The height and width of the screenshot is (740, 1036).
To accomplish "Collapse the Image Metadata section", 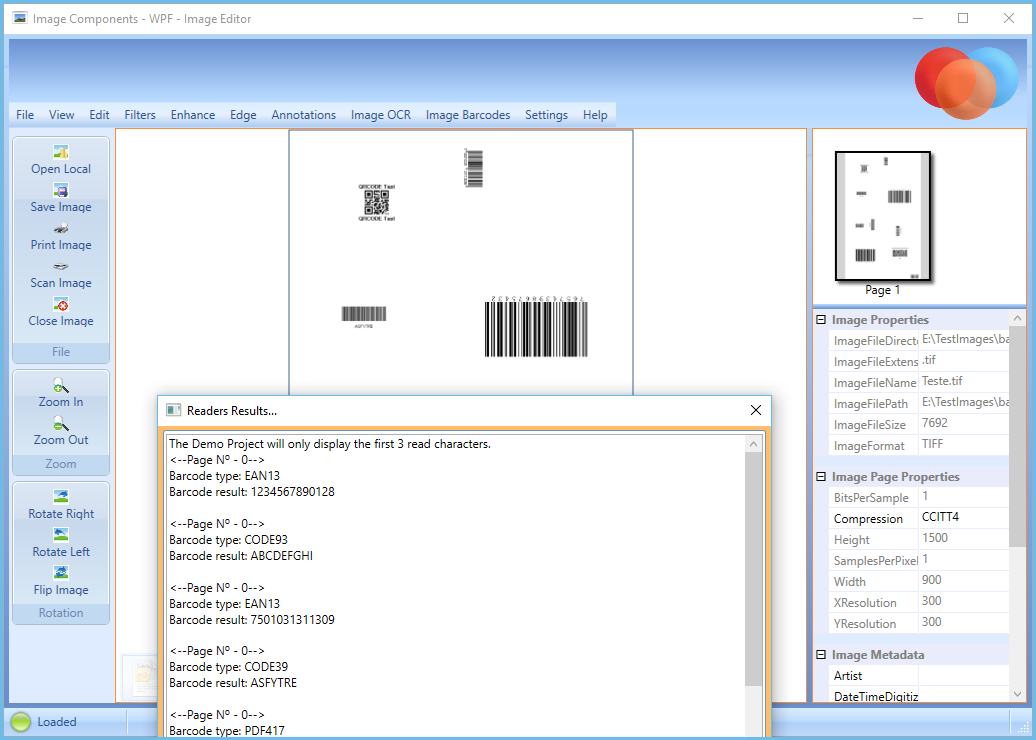I will coord(821,655).
